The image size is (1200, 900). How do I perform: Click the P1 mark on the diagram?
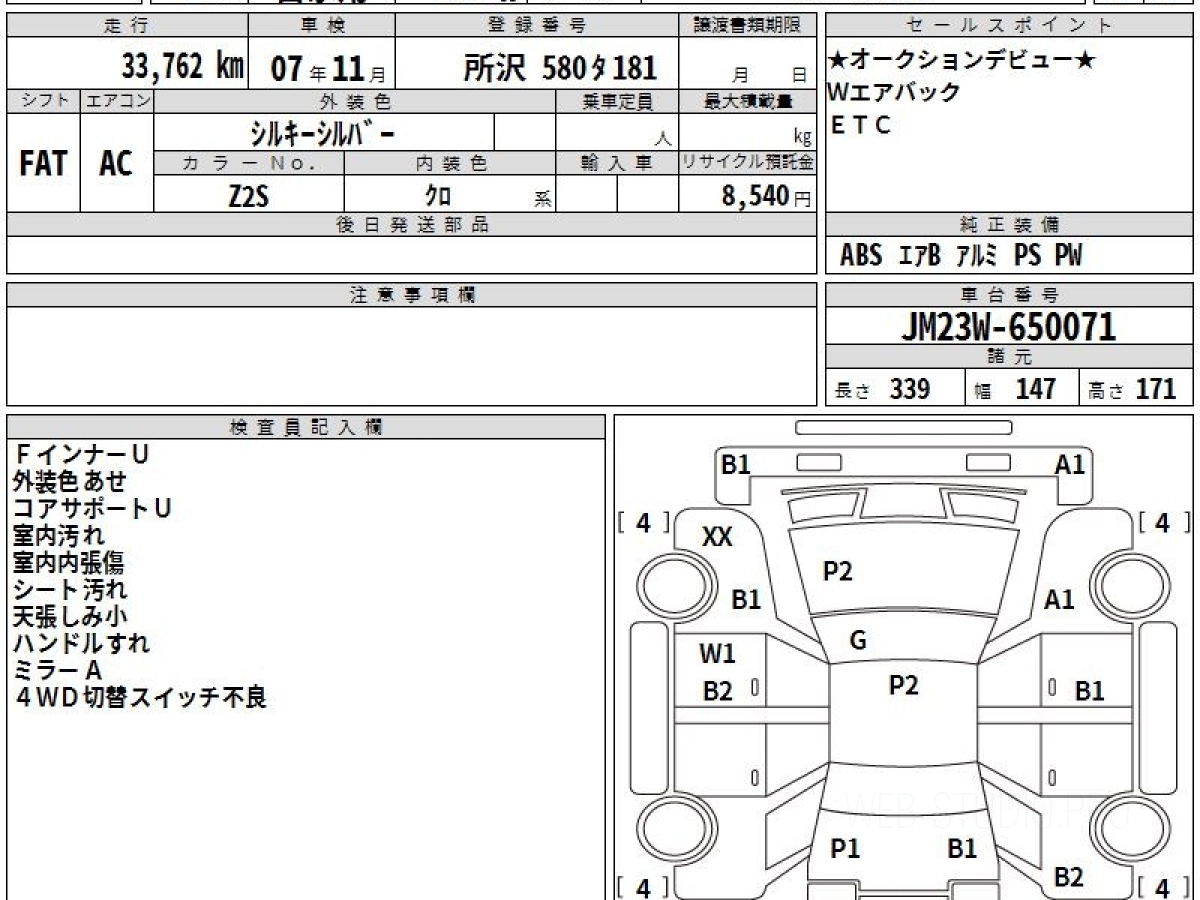tap(846, 849)
